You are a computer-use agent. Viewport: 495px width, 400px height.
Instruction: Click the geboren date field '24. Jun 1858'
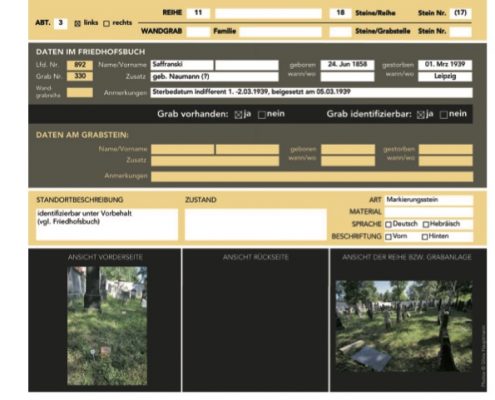[x=347, y=65]
